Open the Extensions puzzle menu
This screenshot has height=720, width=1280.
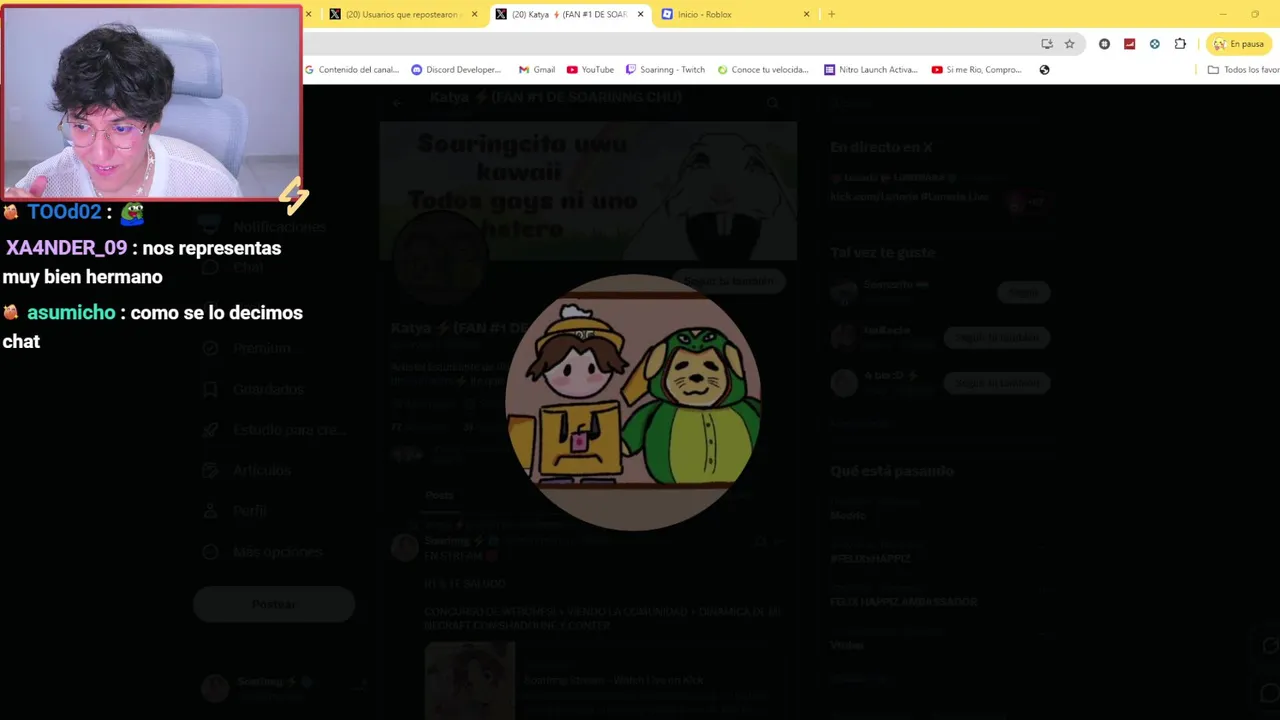click(1180, 44)
